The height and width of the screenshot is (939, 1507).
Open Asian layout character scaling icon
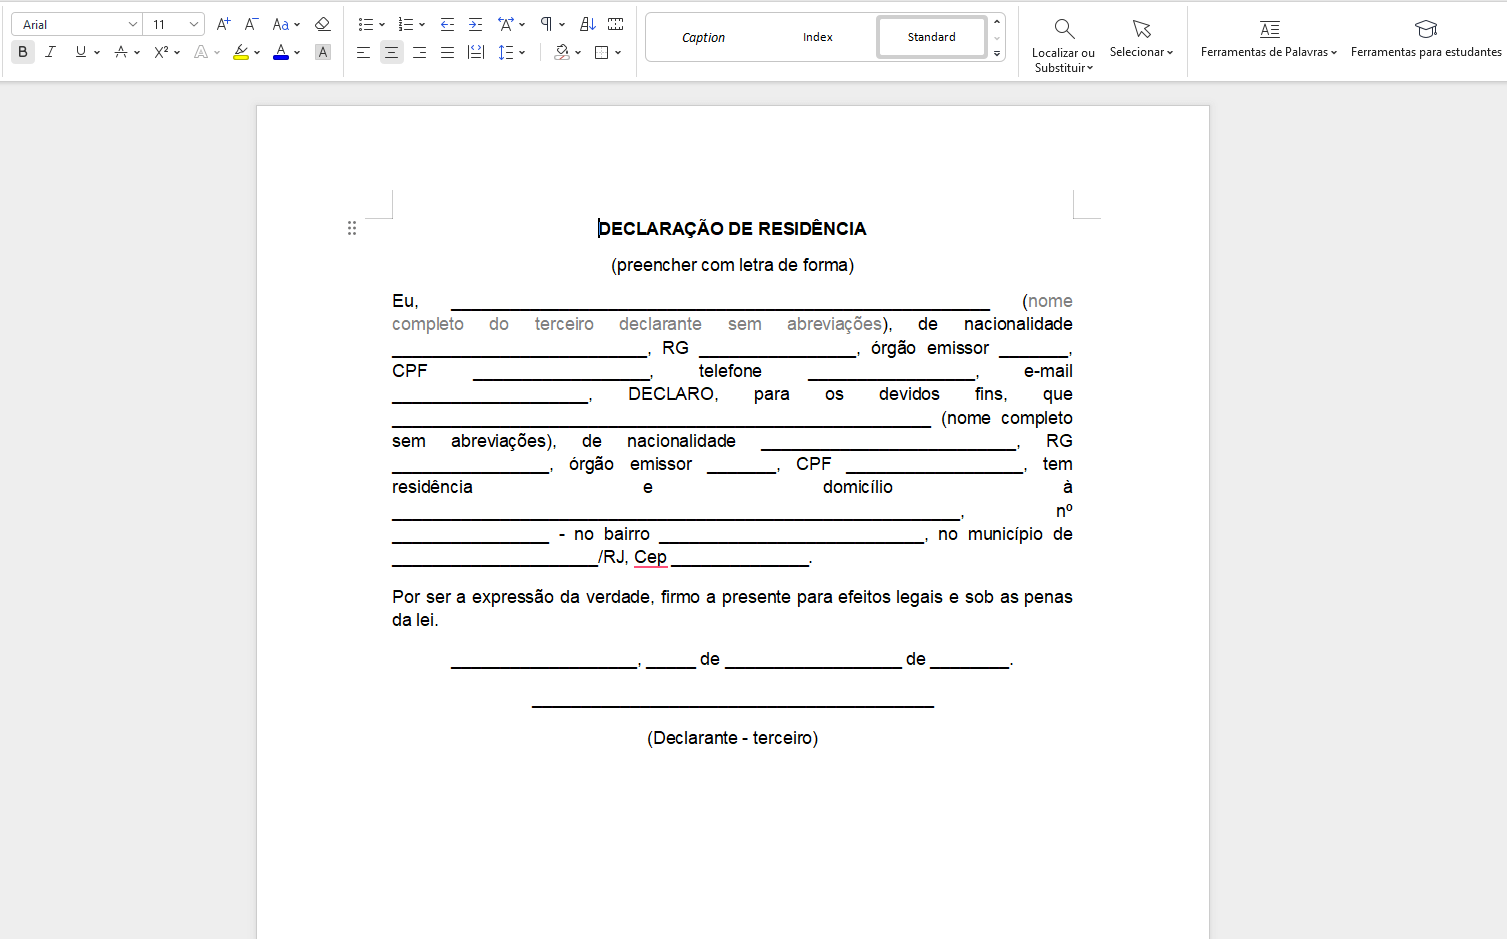click(x=506, y=24)
